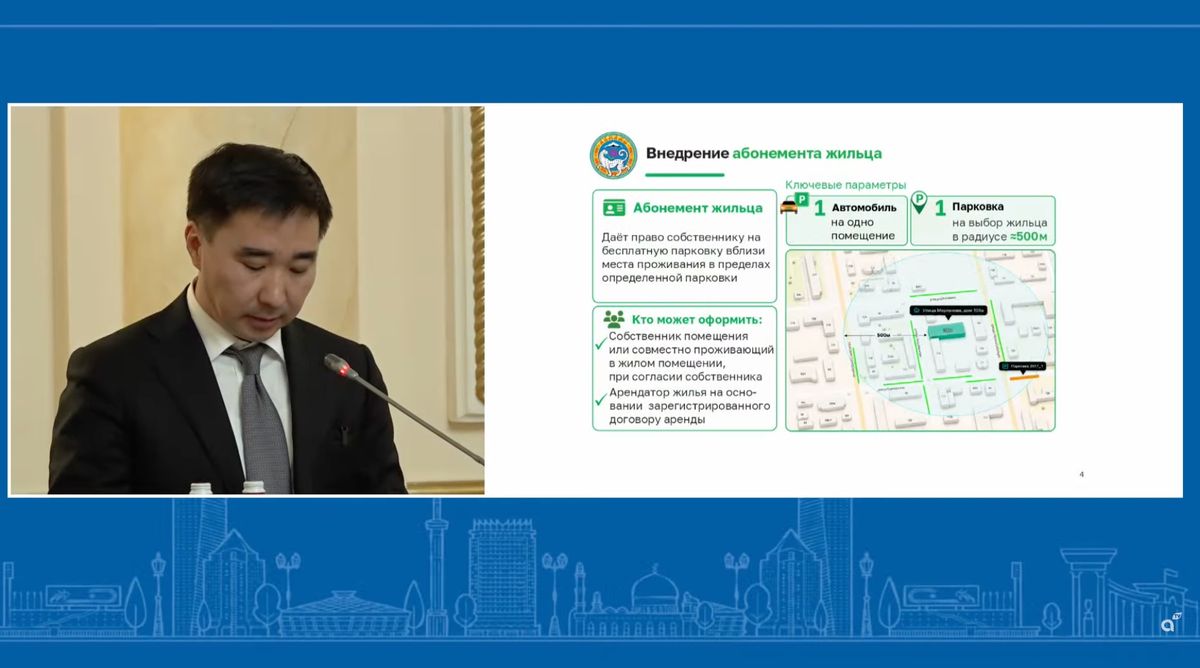Click the watermark logo in bottom-right corner

pyautogui.click(x=1169, y=623)
